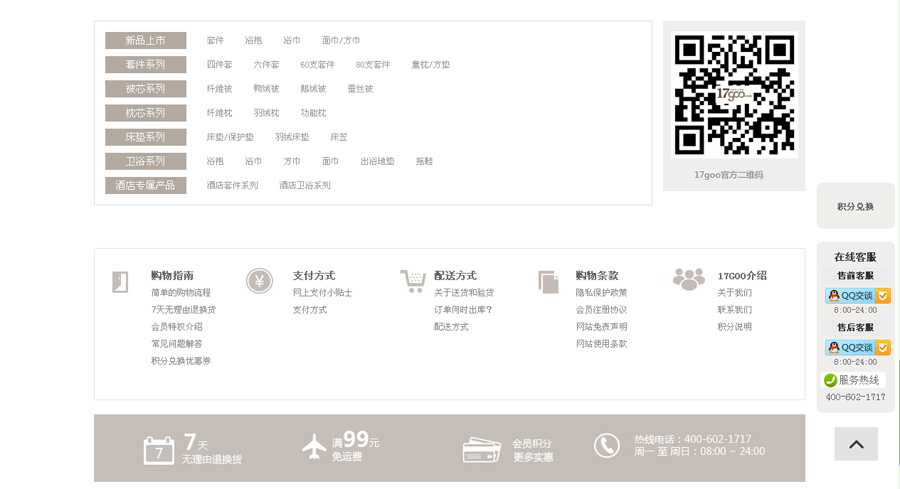This screenshot has width=900, height=489.
Task: Open 四件套 link
Action: tap(220, 64)
